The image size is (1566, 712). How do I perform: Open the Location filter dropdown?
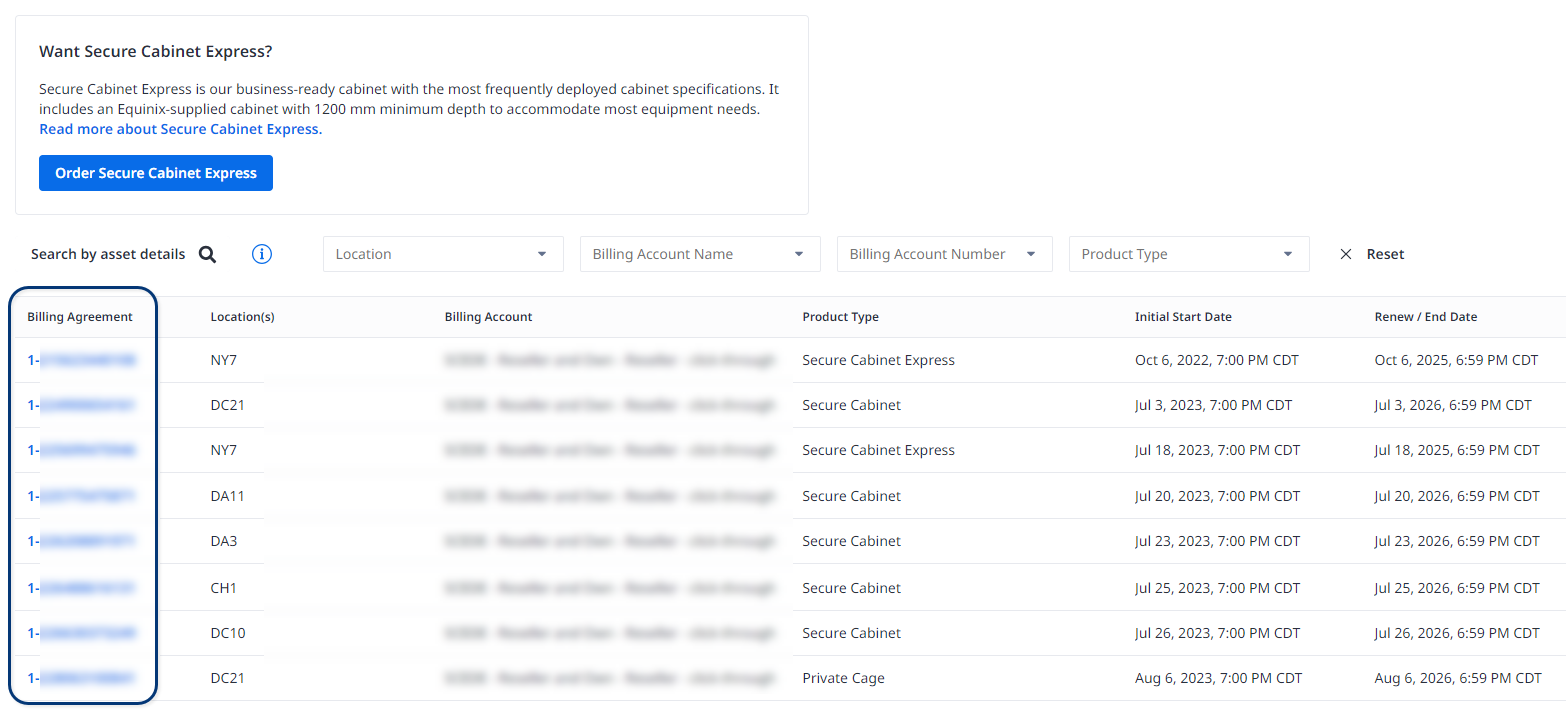click(x=443, y=254)
